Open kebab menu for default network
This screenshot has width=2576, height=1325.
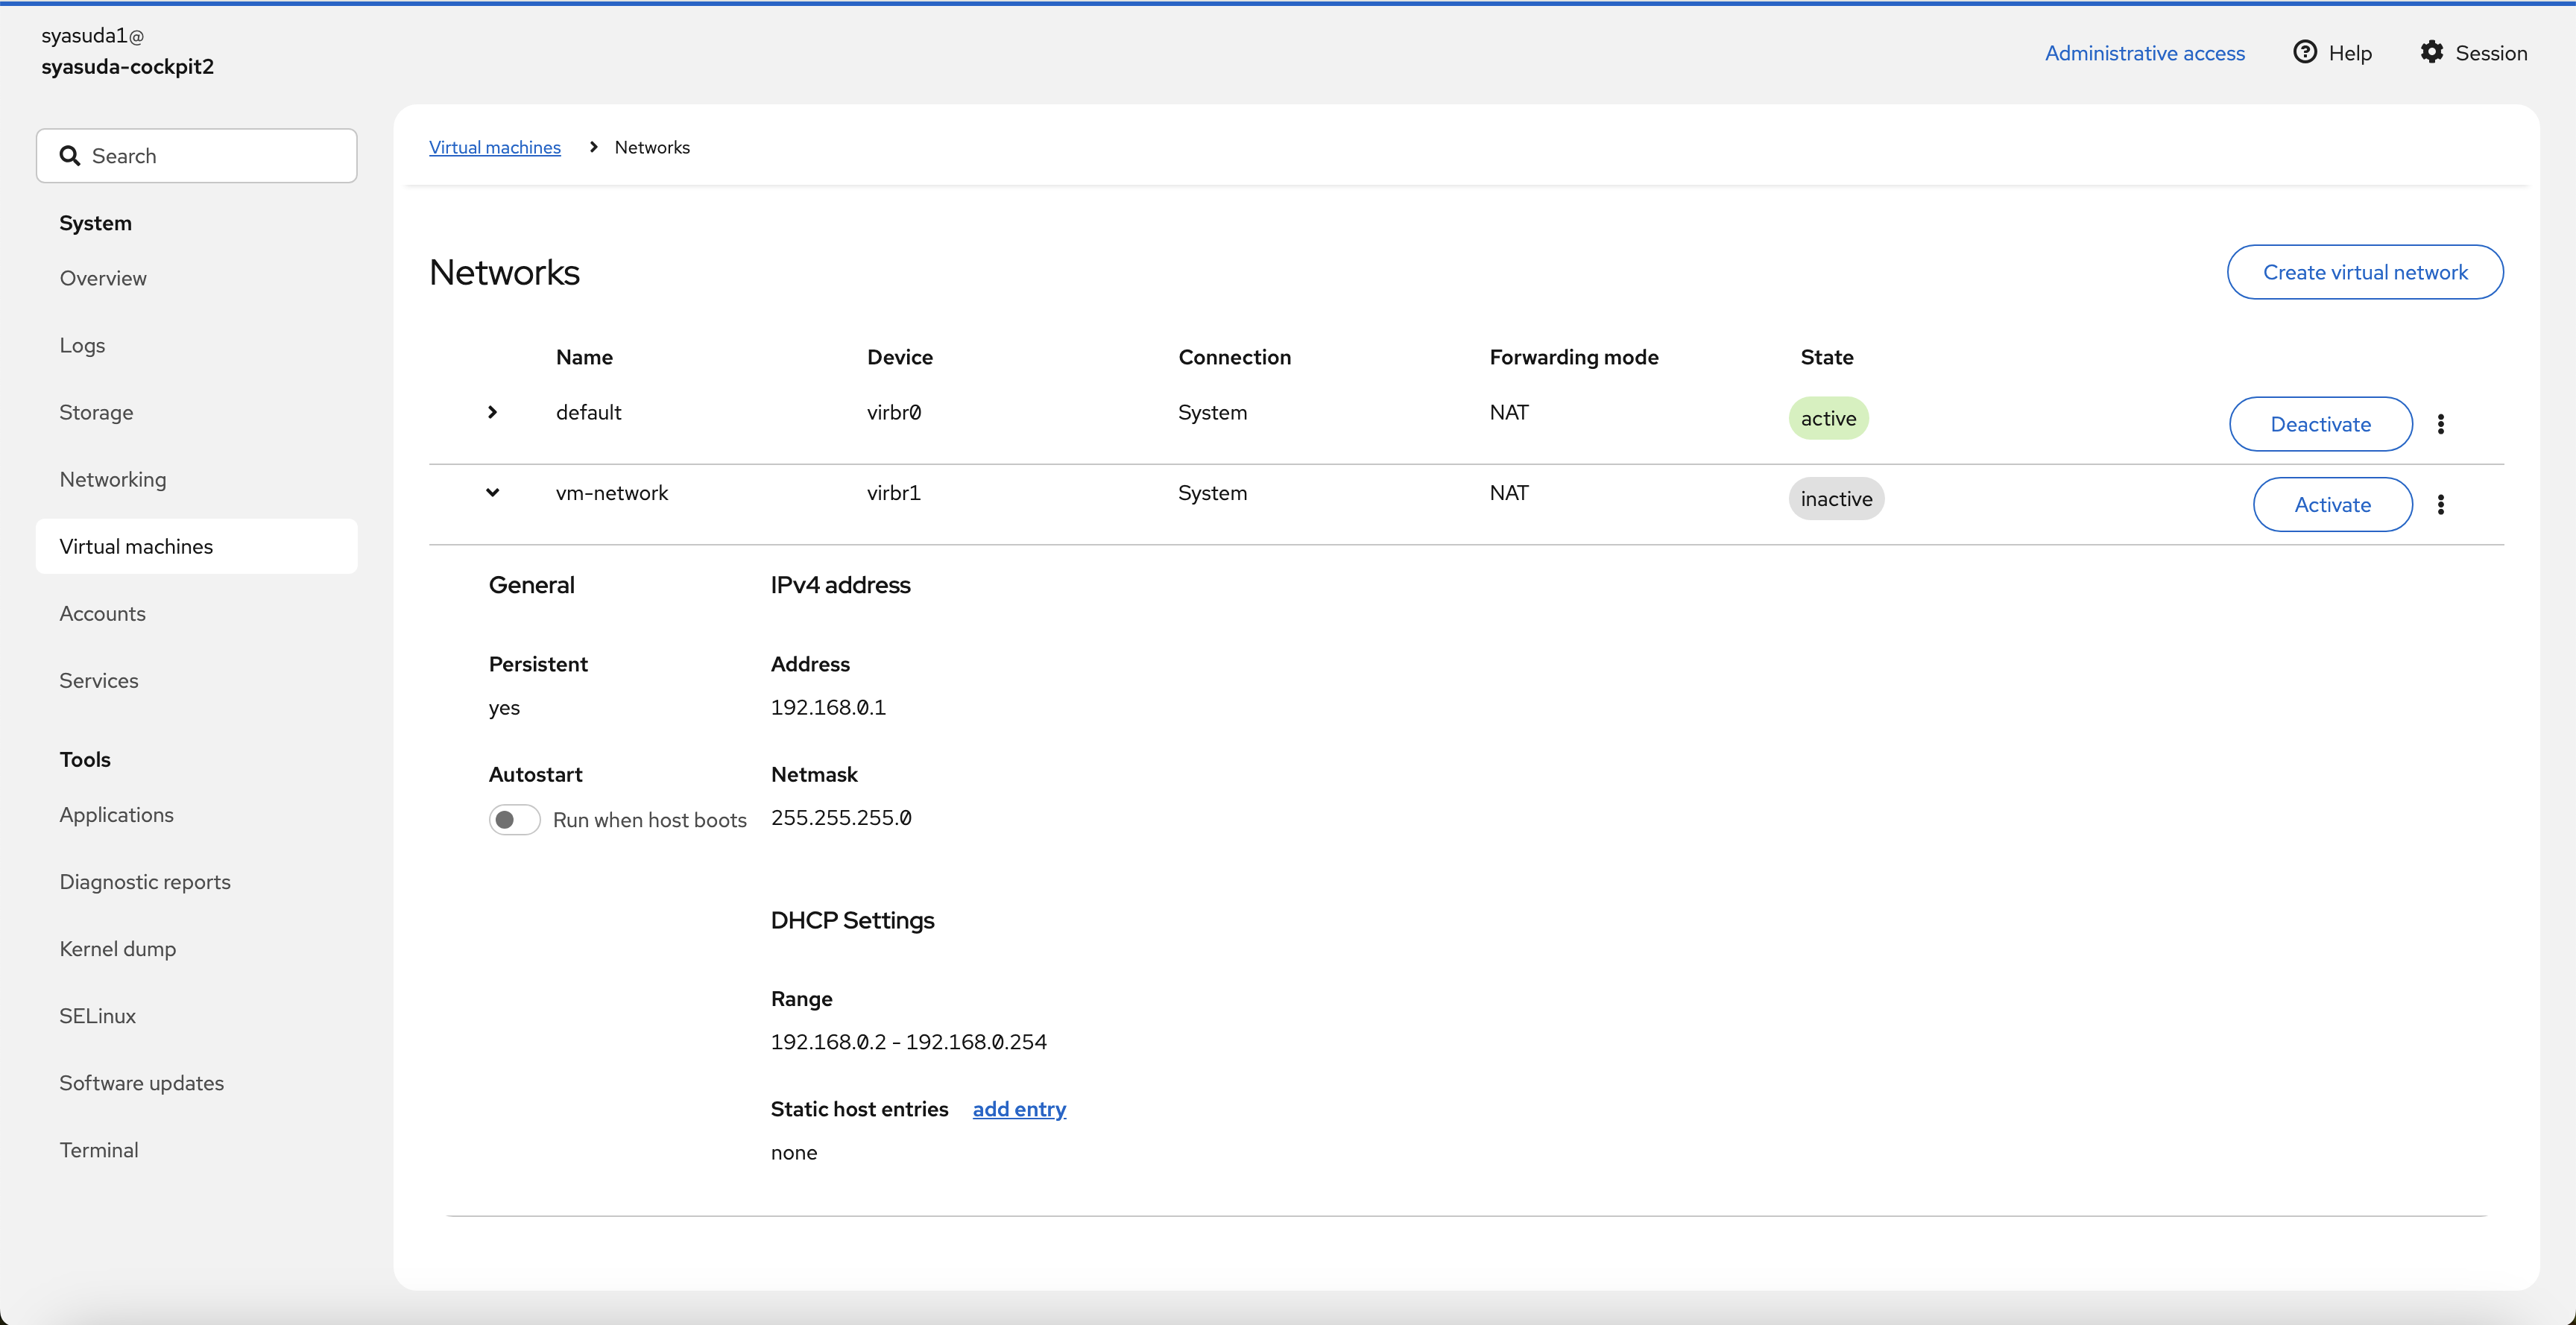coord(2440,424)
